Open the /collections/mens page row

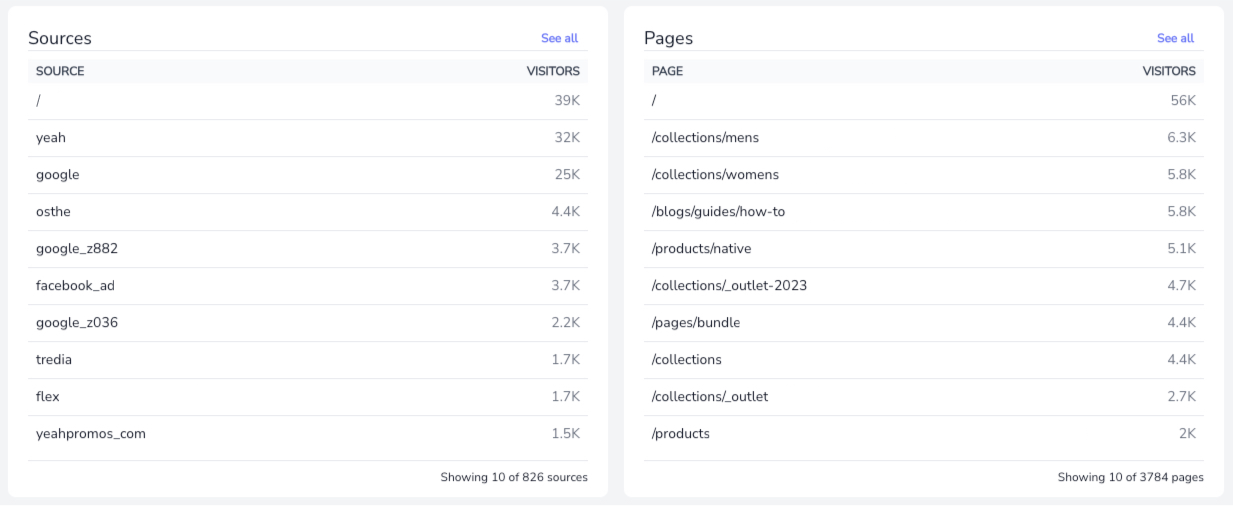pos(924,138)
